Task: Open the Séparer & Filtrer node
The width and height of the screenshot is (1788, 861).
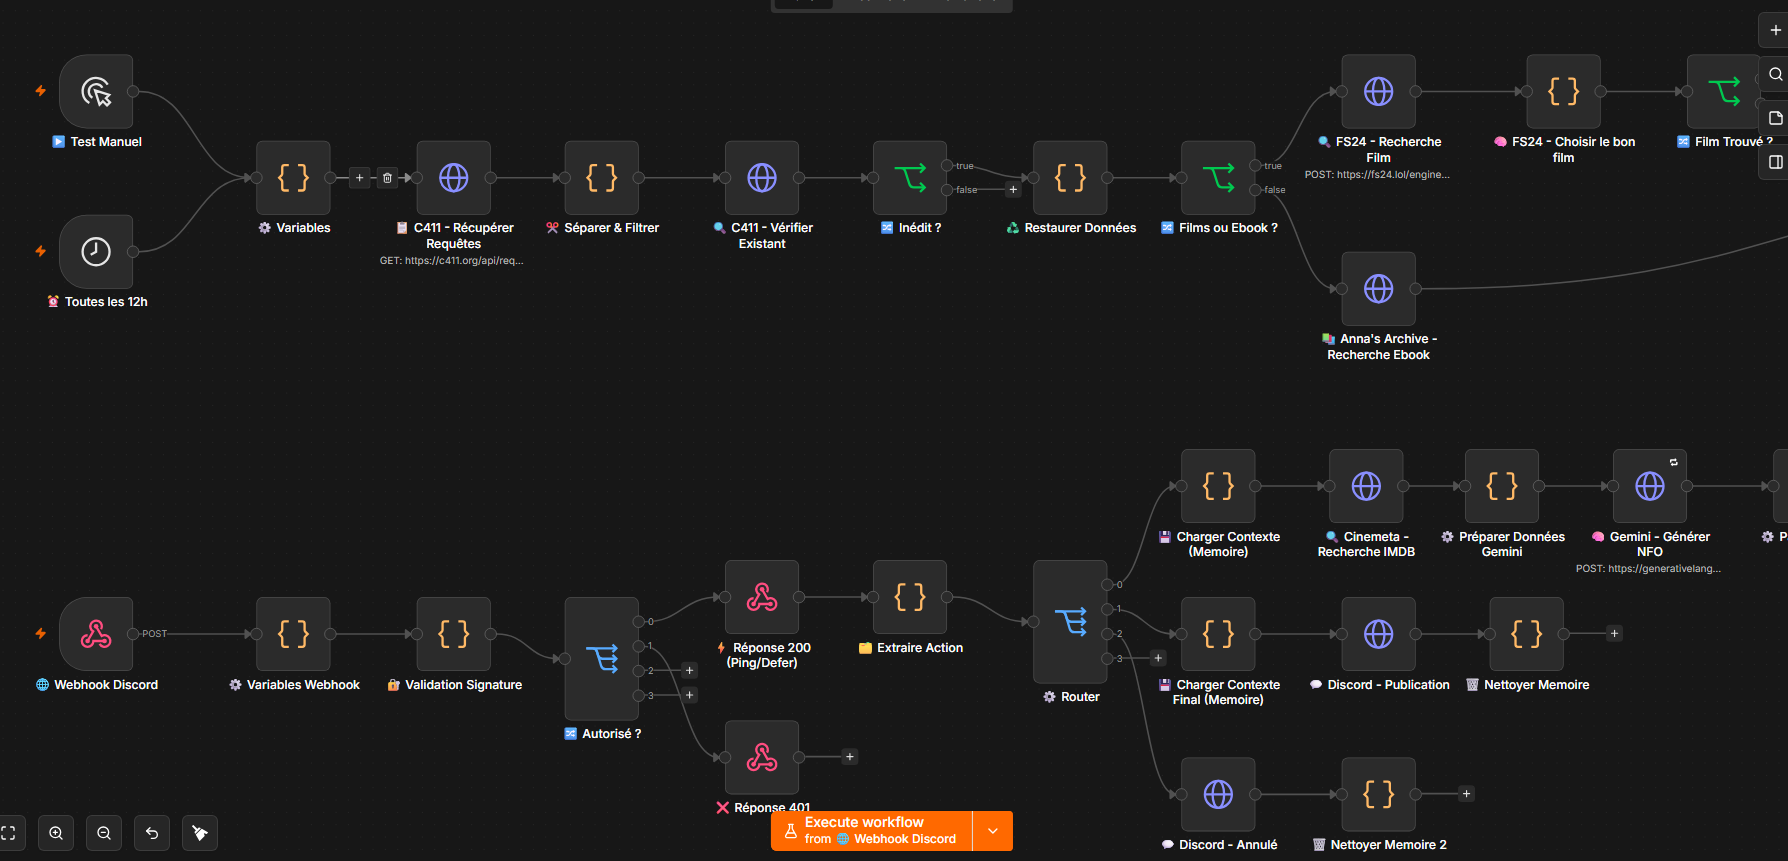Action: [601, 178]
